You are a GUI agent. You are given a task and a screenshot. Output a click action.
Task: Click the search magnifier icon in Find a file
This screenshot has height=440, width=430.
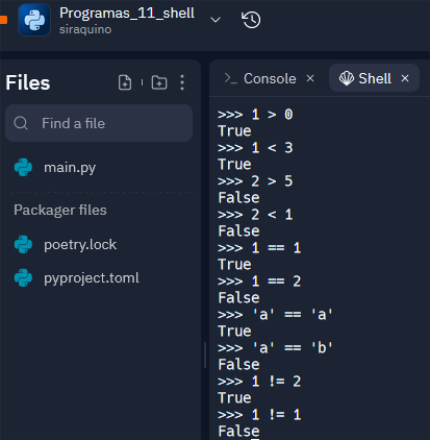21,123
